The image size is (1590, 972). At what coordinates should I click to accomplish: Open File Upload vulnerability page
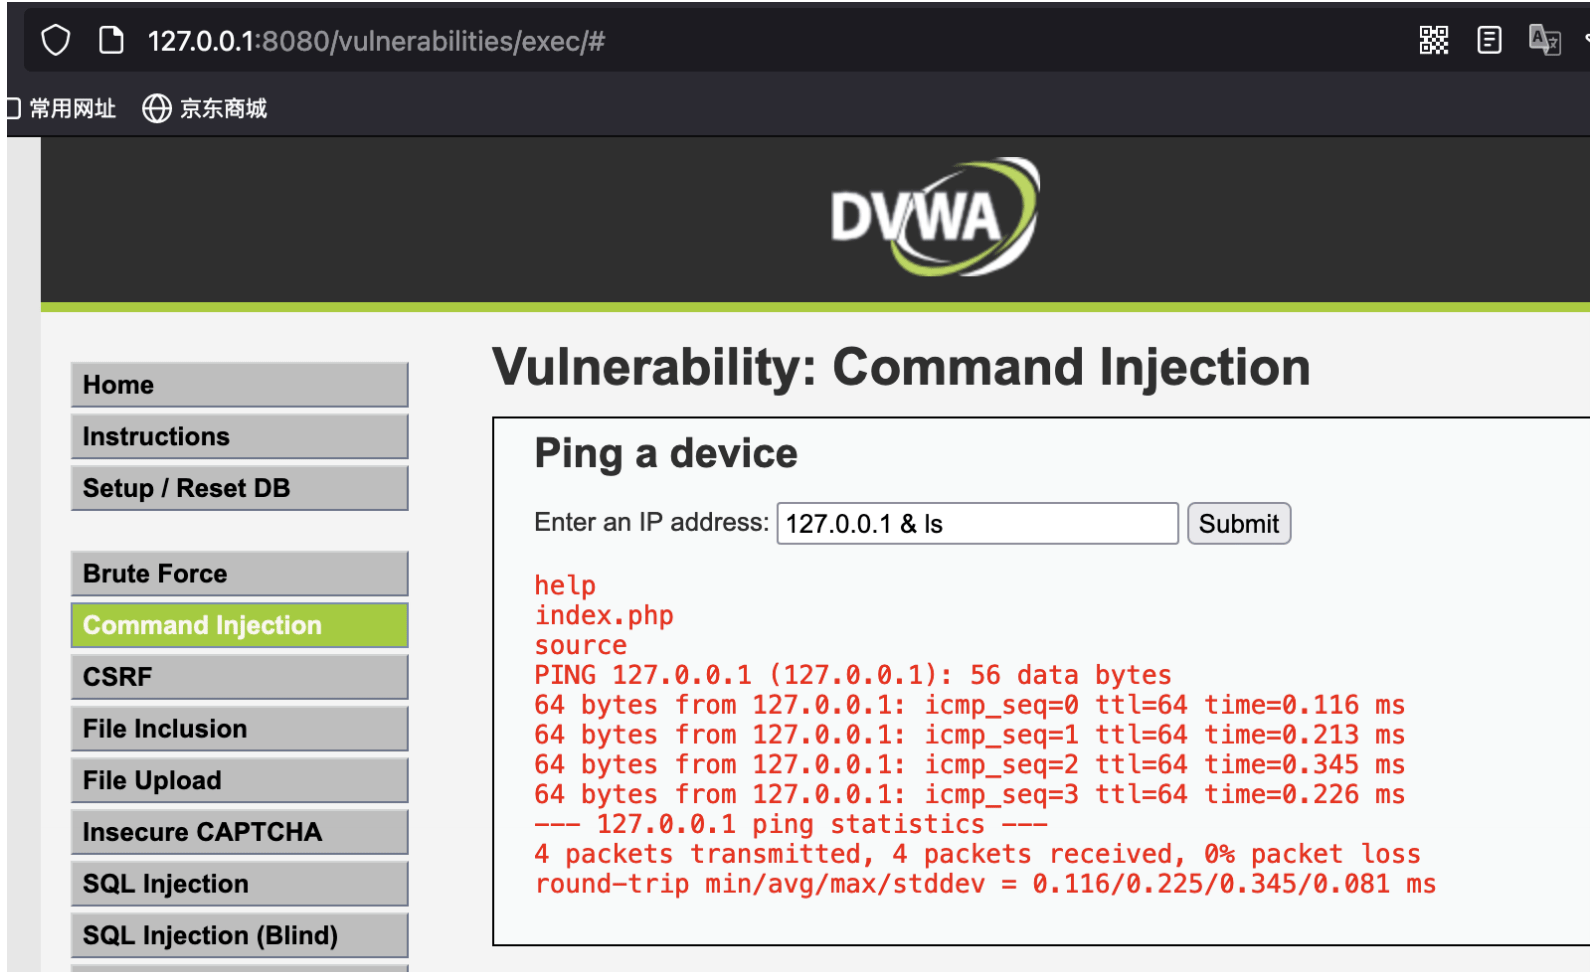coord(240,781)
